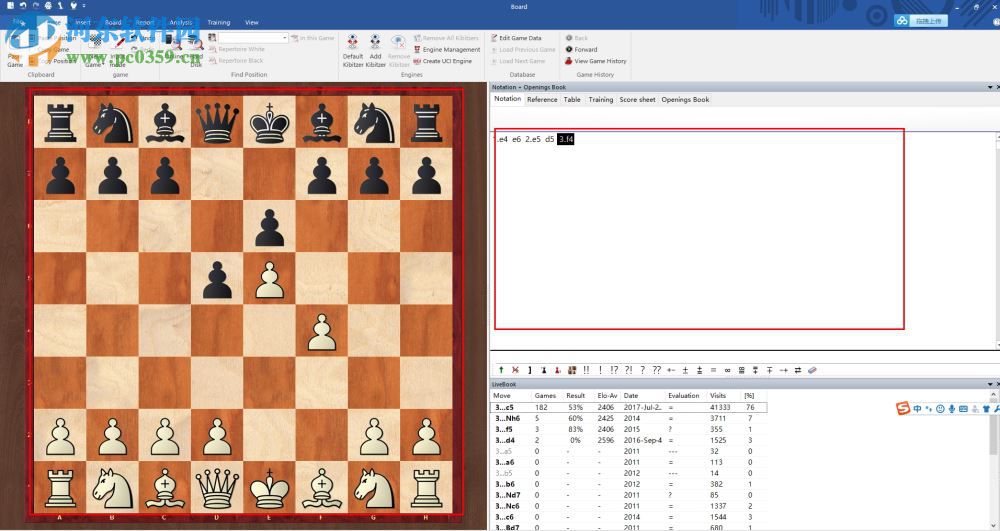The image size is (1000, 531).
Task: Insert the '±' white advantage symbol
Action: 685,370
